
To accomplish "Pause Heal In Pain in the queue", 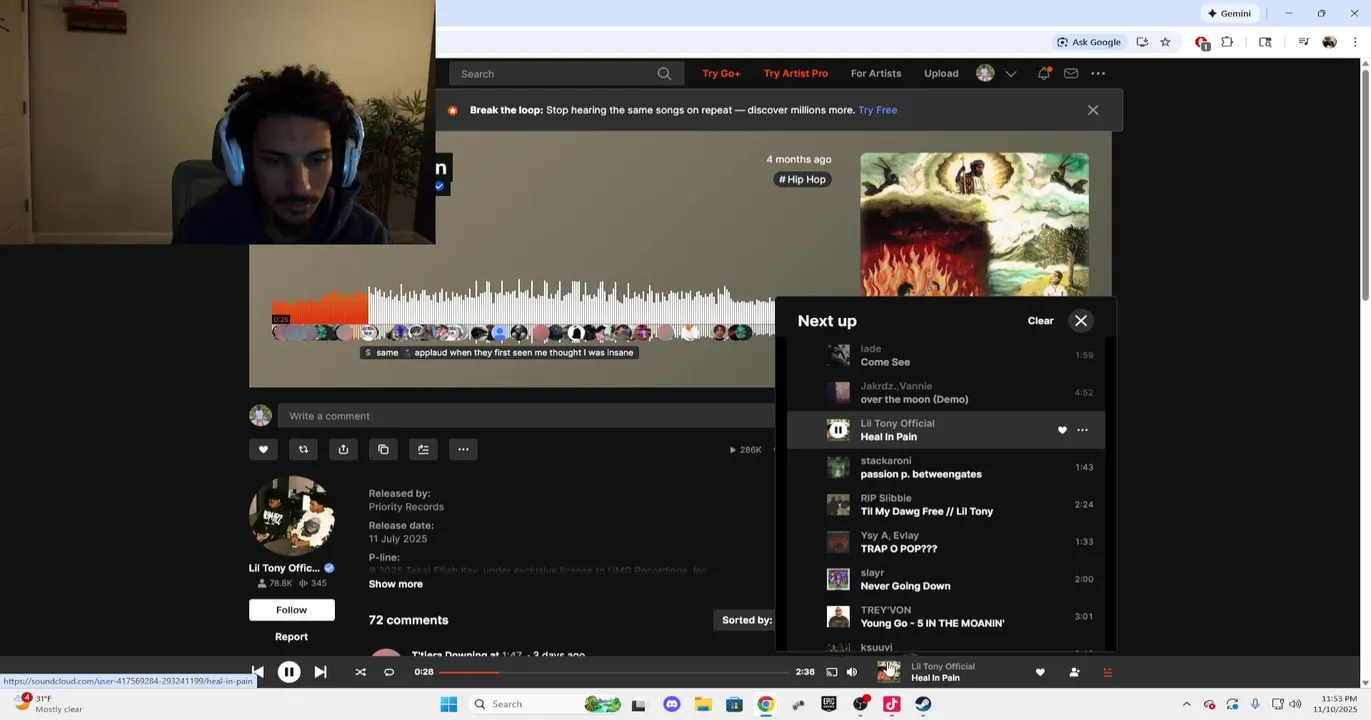I will click(x=838, y=430).
